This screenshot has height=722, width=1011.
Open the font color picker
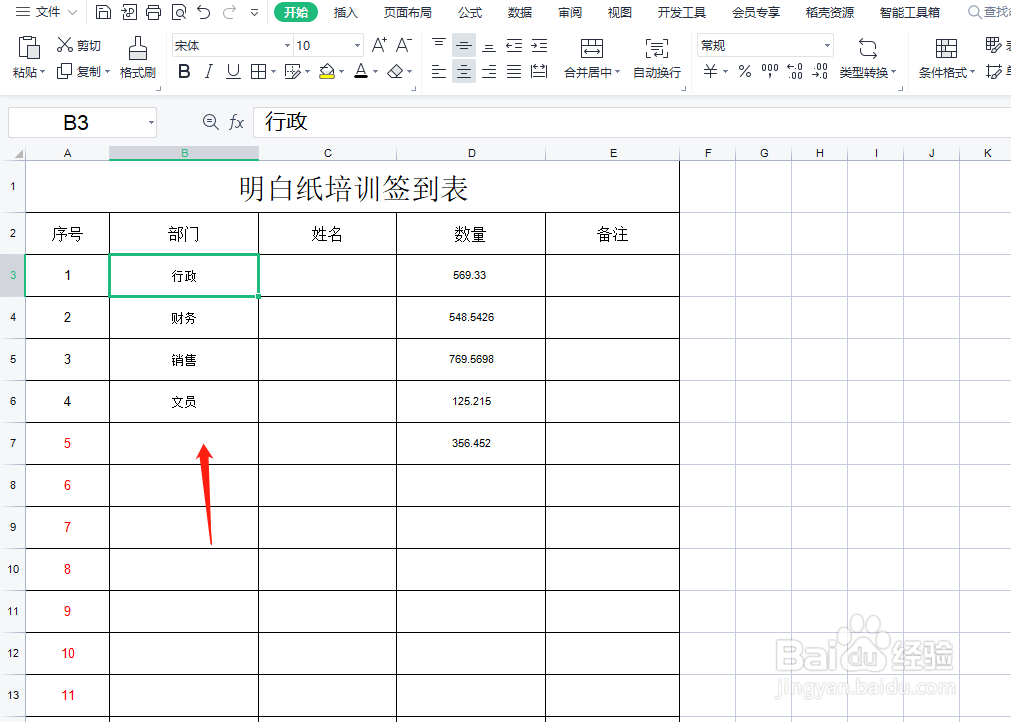click(372, 71)
